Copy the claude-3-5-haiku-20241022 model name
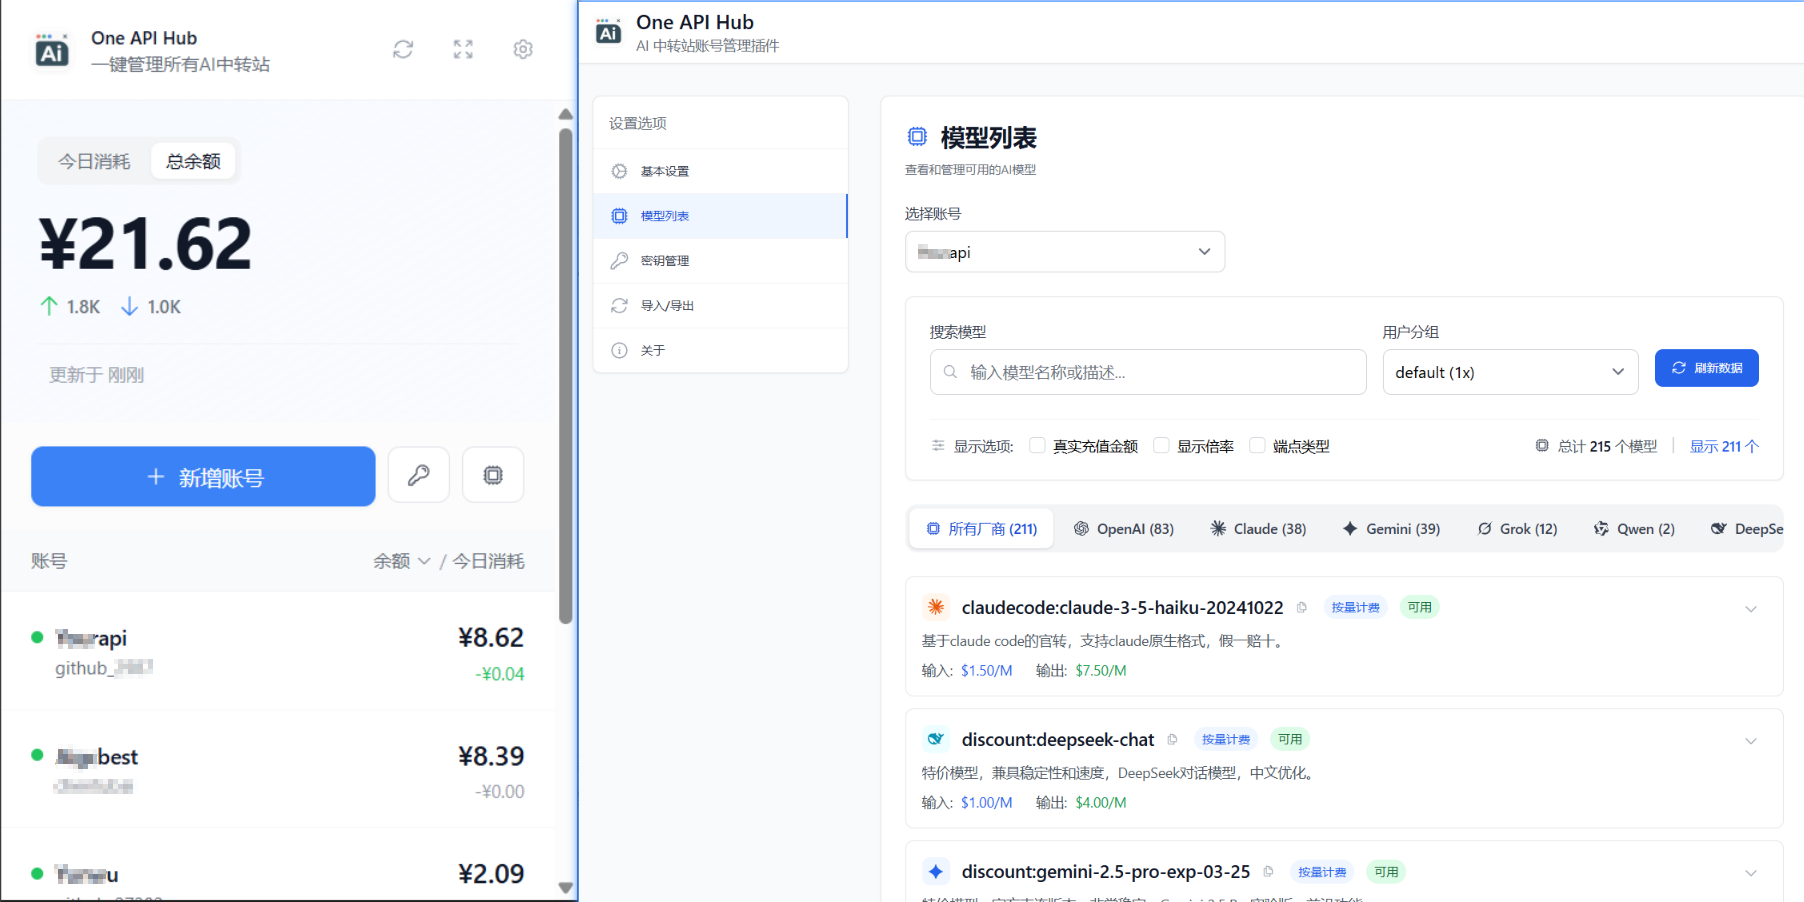1804x902 pixels. point(1301,607)
